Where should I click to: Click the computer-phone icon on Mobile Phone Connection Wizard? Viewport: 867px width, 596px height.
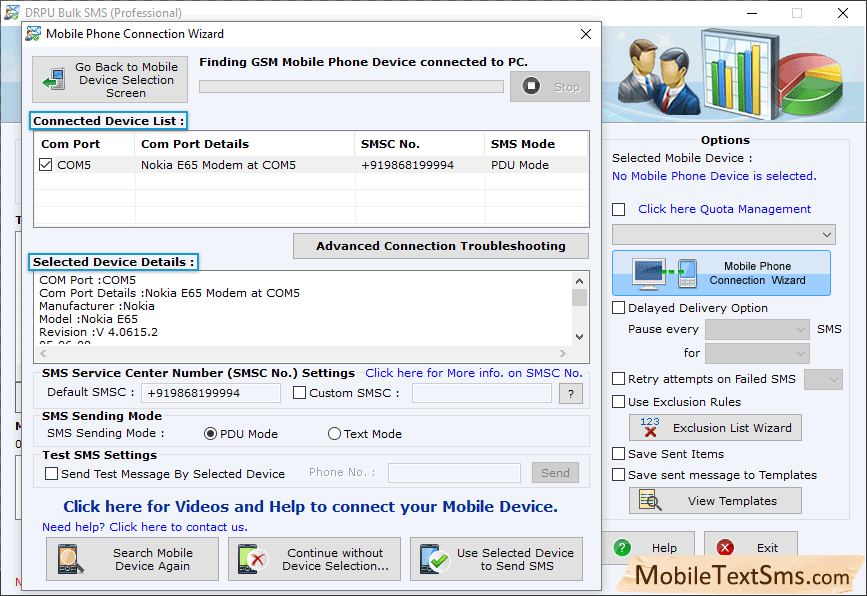point(664,273)
